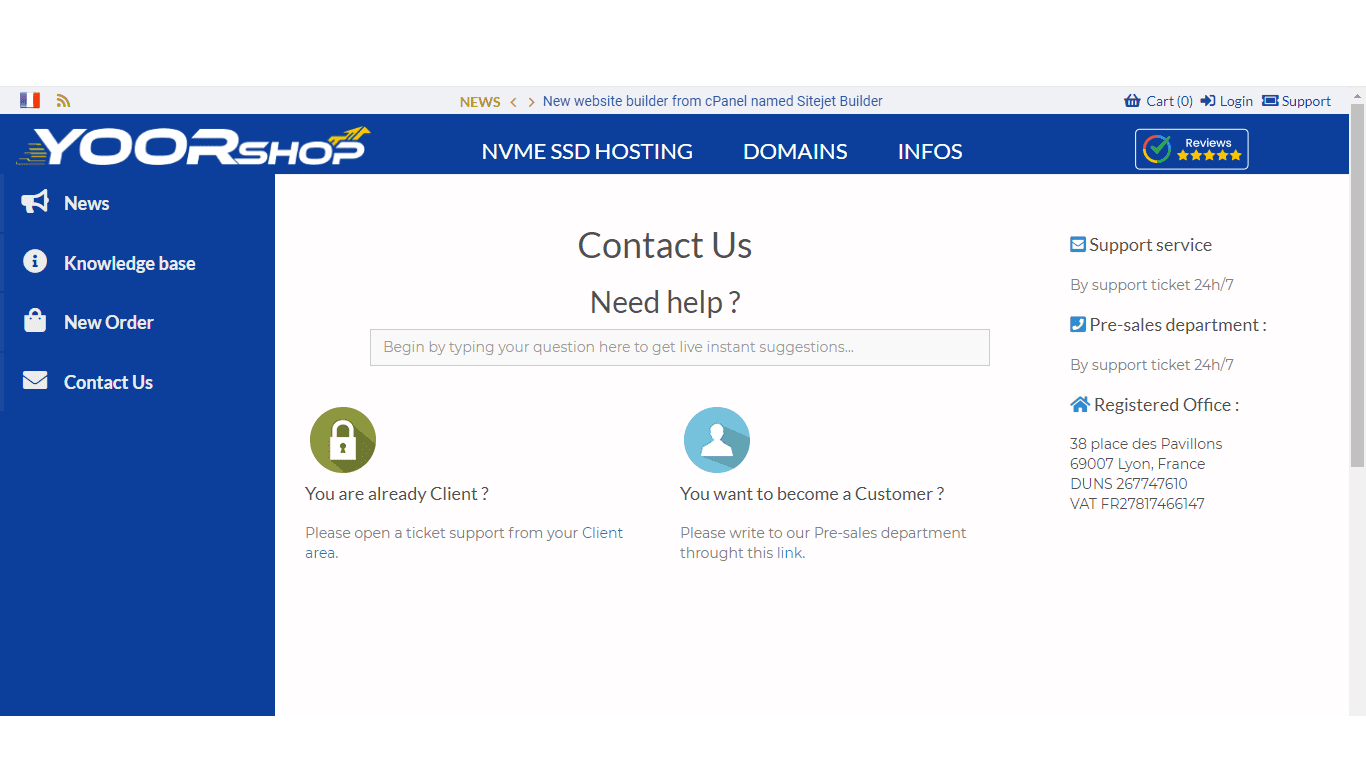Click the Support service envelope icon
1366x768 pixels.
point(1078,244)
